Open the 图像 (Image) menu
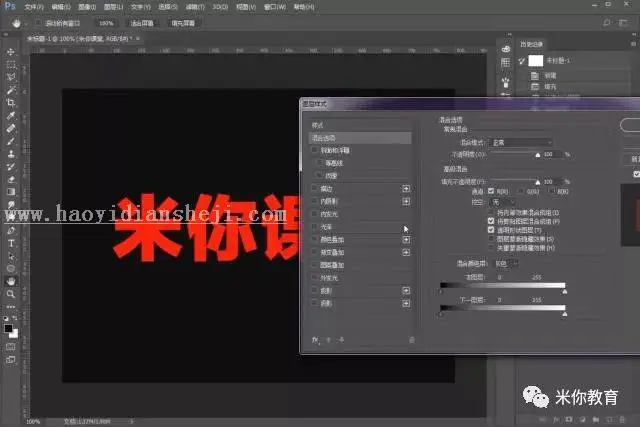This screenshot has height=427, width=640. pyautogui.click(x=87, y=7)
